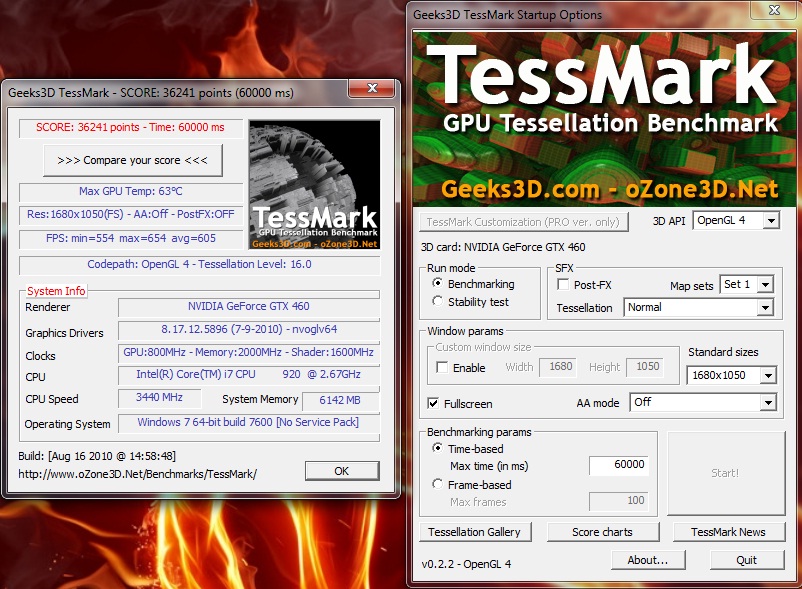
Task: Click the Max frames field showing 100
Action: [x=619, y=501]
